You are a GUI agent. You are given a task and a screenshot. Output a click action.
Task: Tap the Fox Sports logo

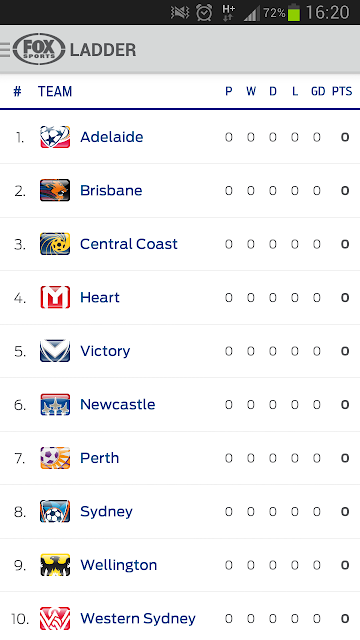(39, 49)
